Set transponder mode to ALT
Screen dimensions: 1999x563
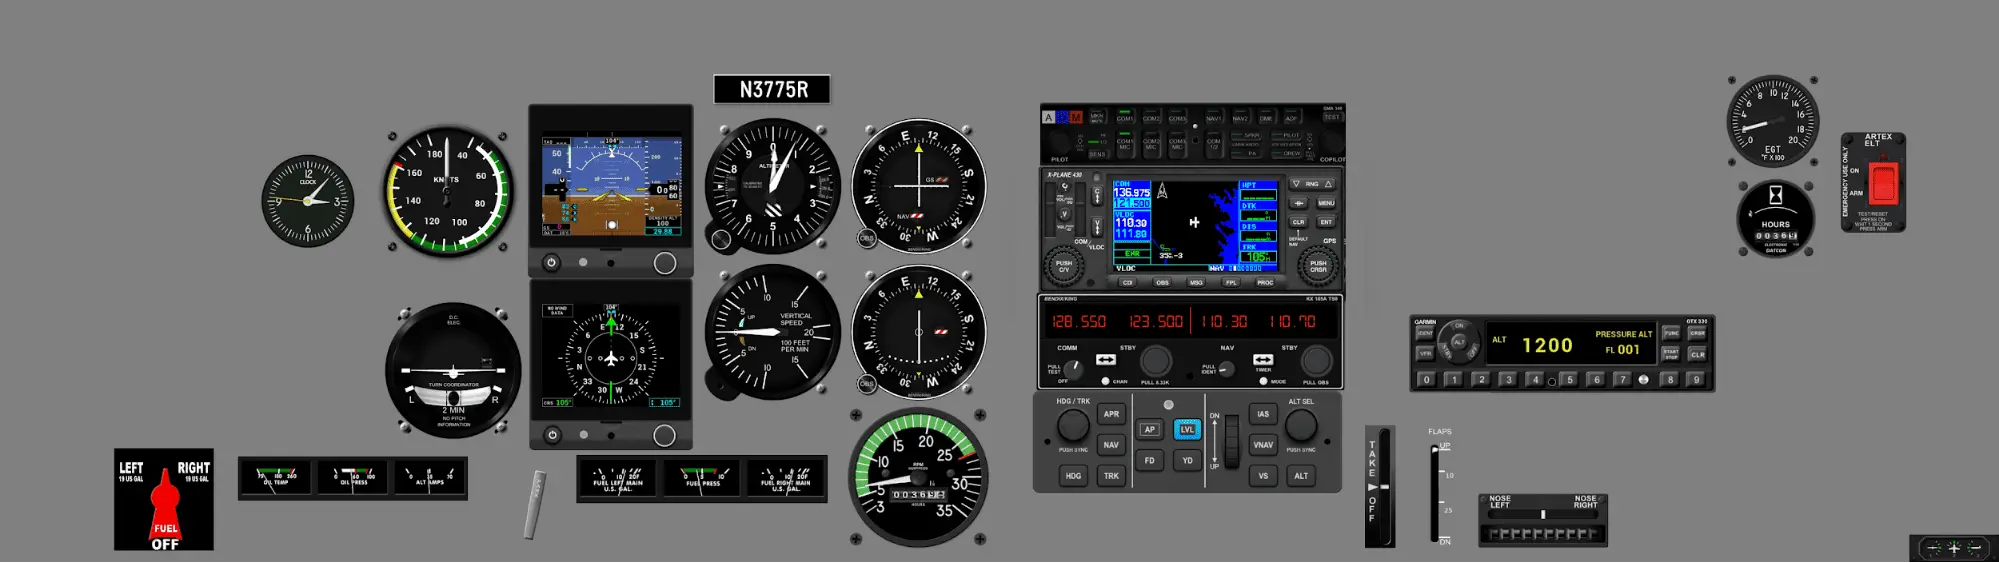pyautogui.click(x=1459, y=342)
